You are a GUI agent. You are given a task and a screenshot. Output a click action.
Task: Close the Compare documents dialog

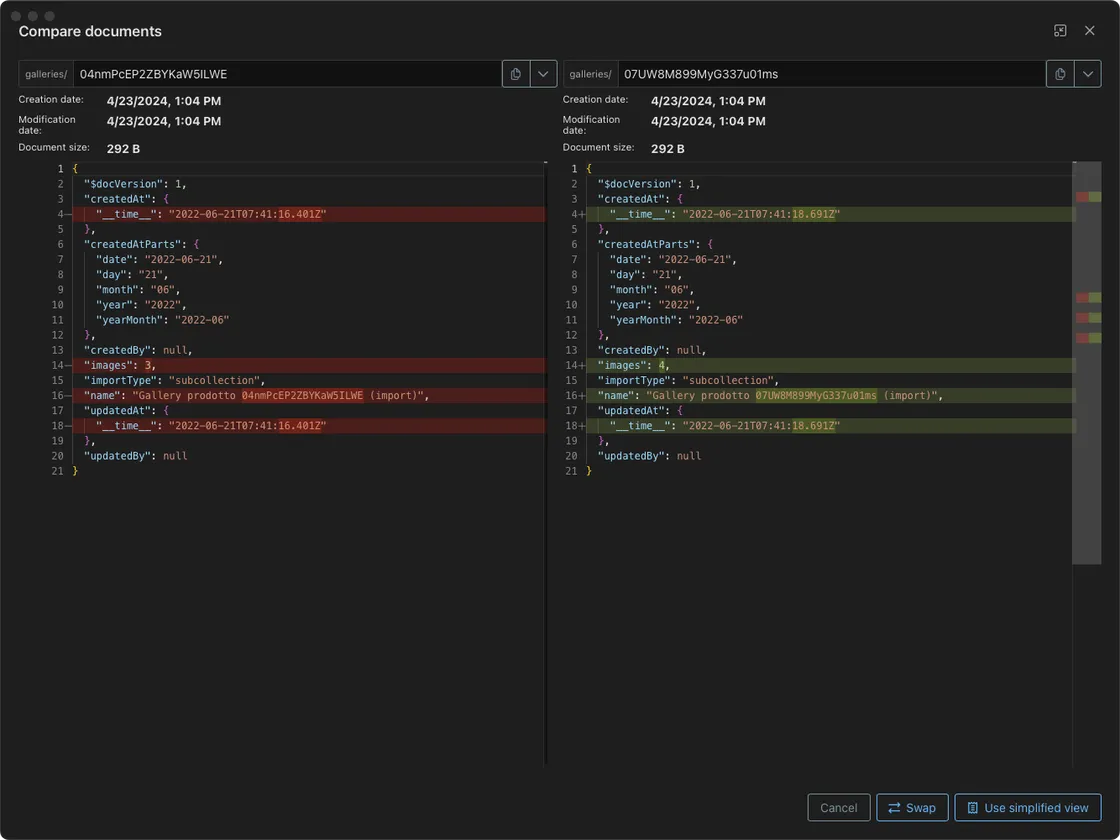coord(1089,31)
